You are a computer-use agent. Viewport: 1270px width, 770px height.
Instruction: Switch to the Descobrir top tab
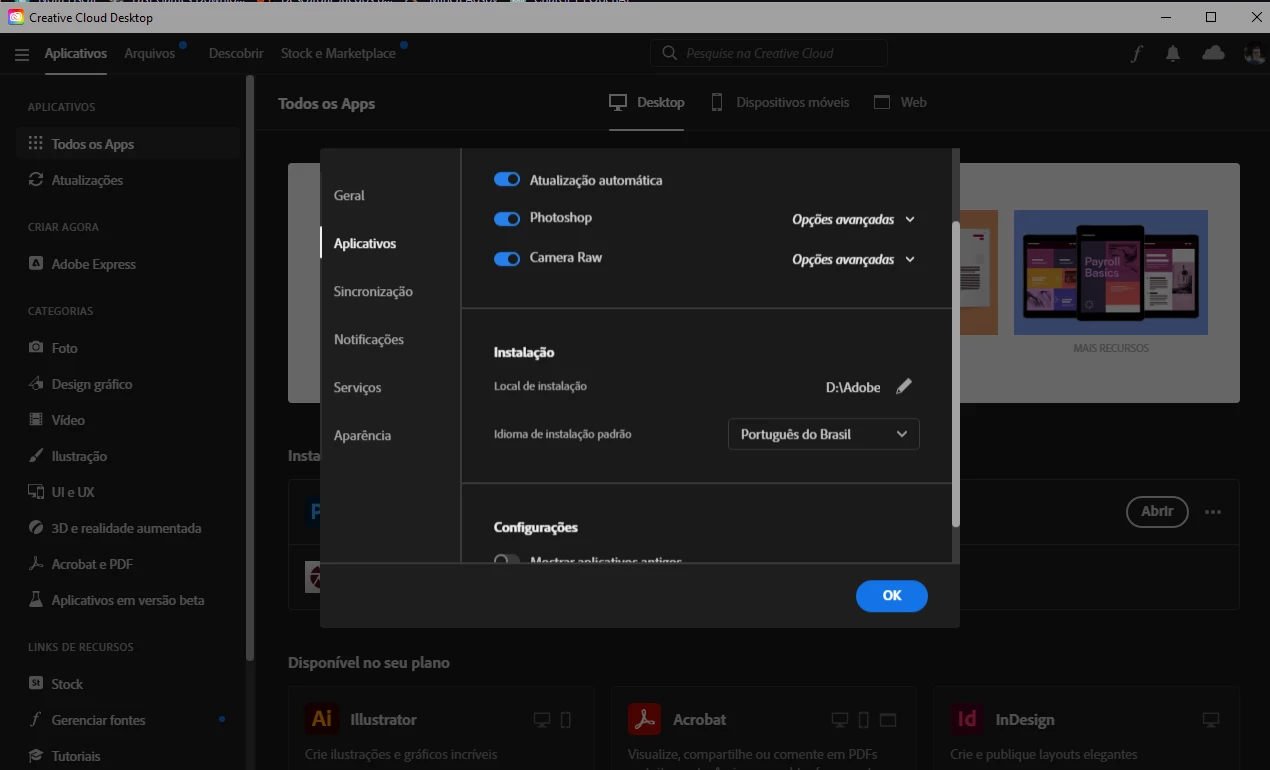pyautogui.click(x=236, y=53)
